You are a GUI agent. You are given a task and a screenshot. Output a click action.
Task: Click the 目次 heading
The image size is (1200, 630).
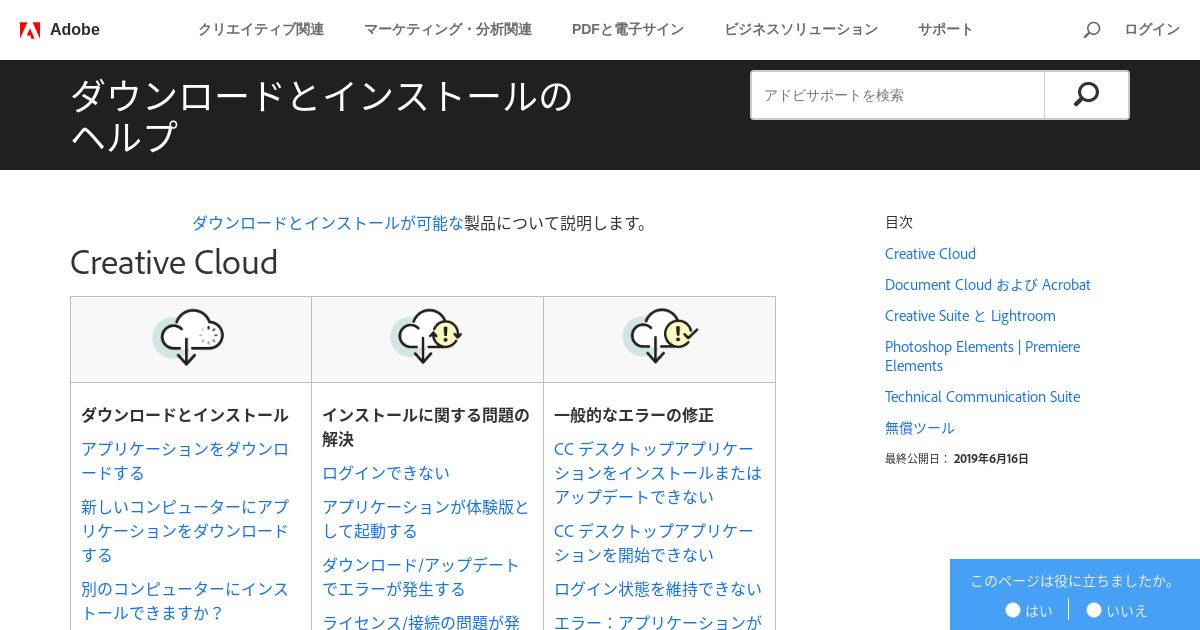pyautogui.click(x=899, y=222)
